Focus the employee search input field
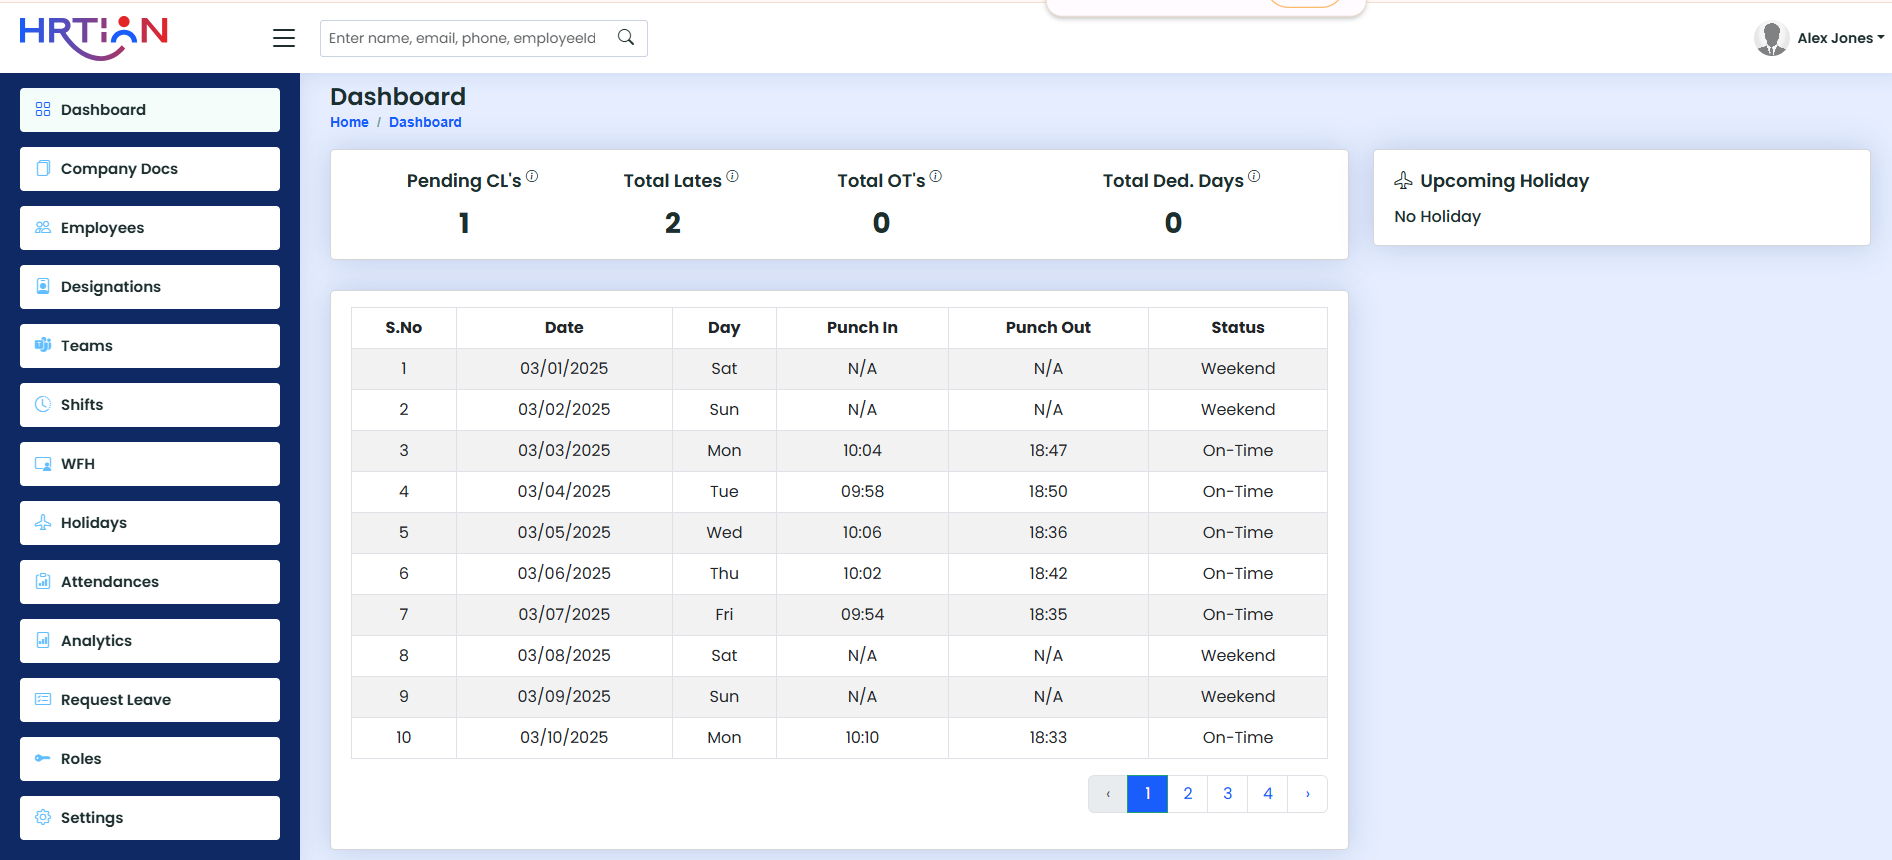Screen dimensions: 1892x860 464,38
